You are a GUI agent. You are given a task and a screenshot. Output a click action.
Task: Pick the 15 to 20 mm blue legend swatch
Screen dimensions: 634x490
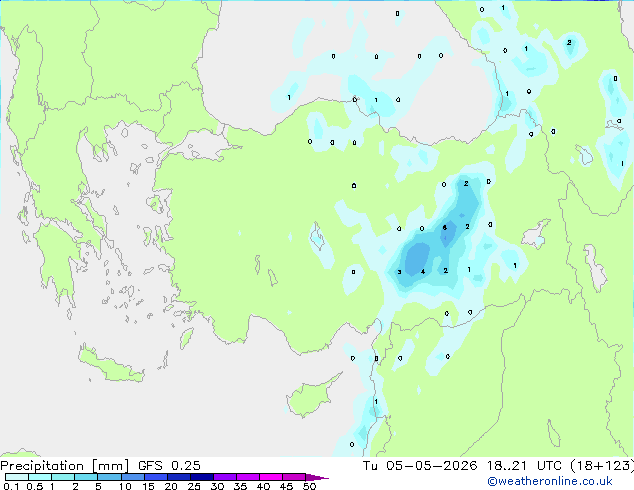[155, 477]
